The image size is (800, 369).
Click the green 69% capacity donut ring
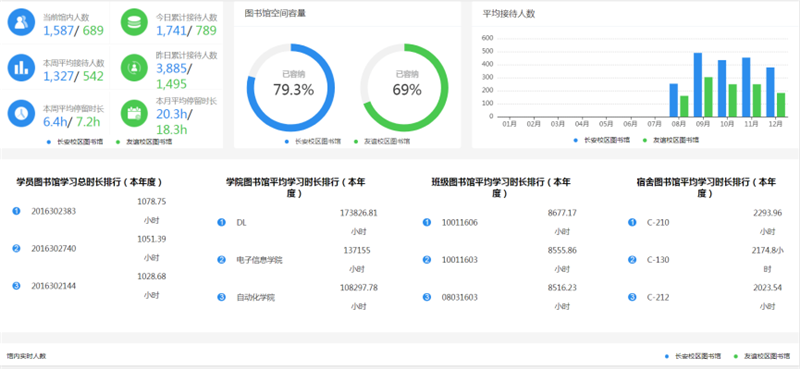(x=404, y=87)
